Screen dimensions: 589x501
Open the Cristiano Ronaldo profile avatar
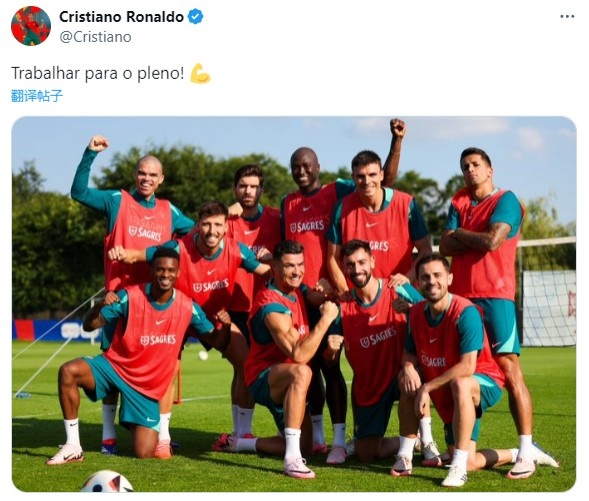click(x=31, y=26)
